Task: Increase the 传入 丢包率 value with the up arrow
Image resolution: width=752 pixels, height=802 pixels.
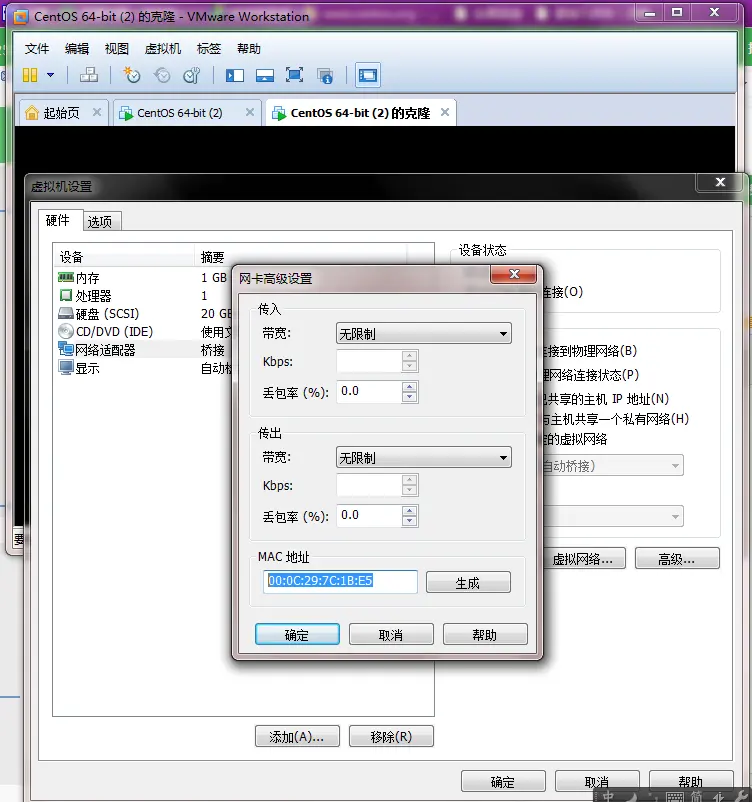Action: [409, 386]
